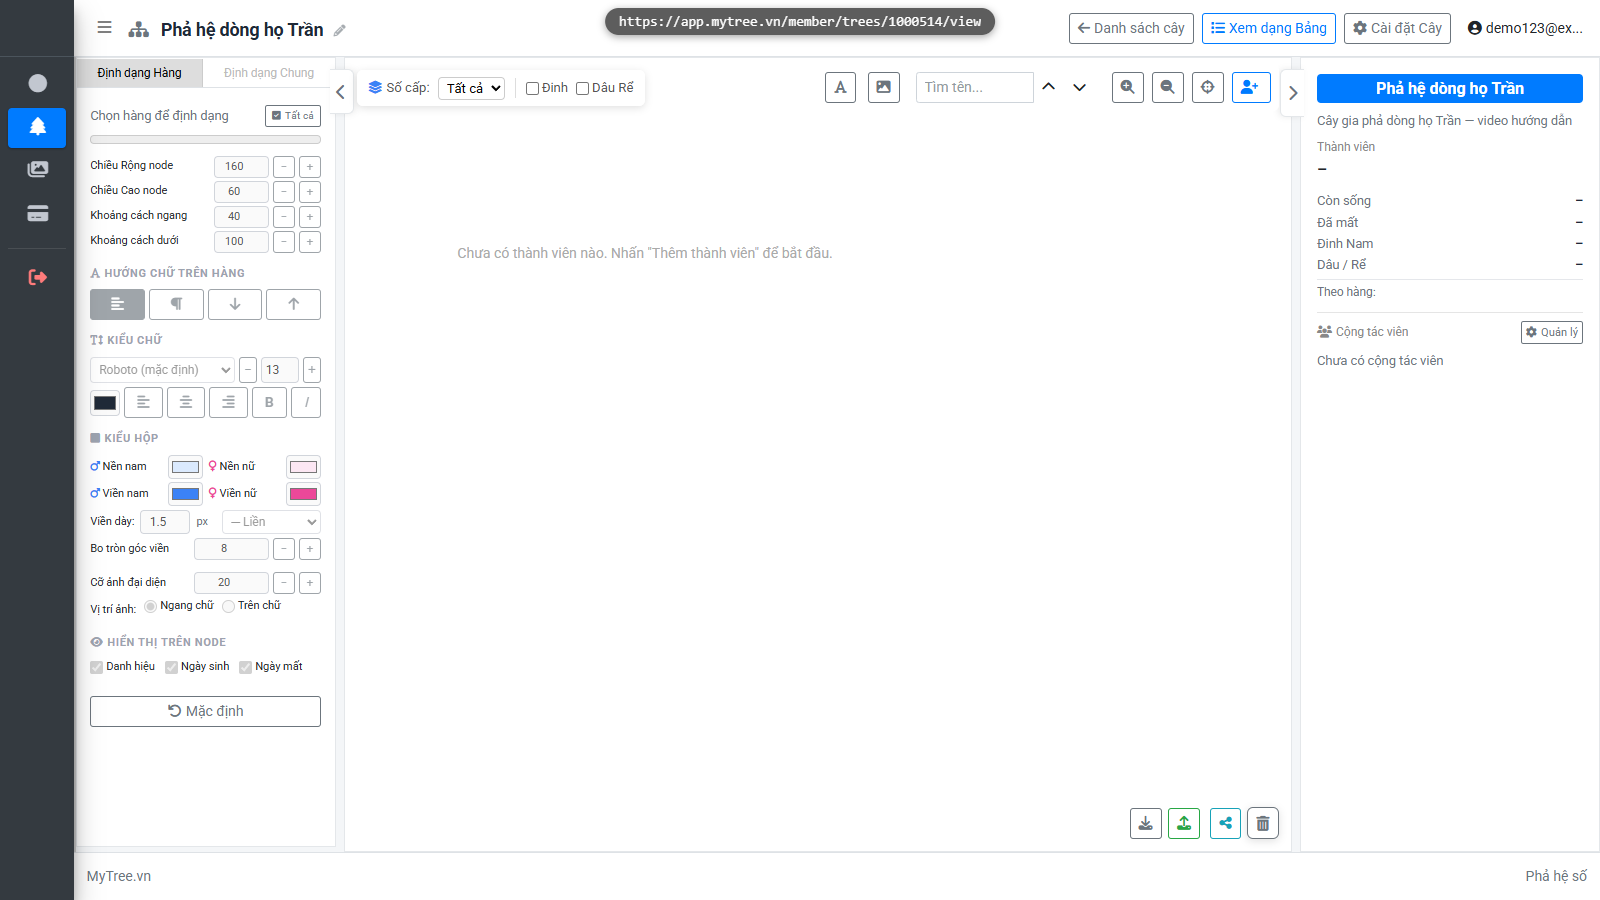Open the demo123 account menu
The image size is (1600, 900).
tap(1525, 28)
